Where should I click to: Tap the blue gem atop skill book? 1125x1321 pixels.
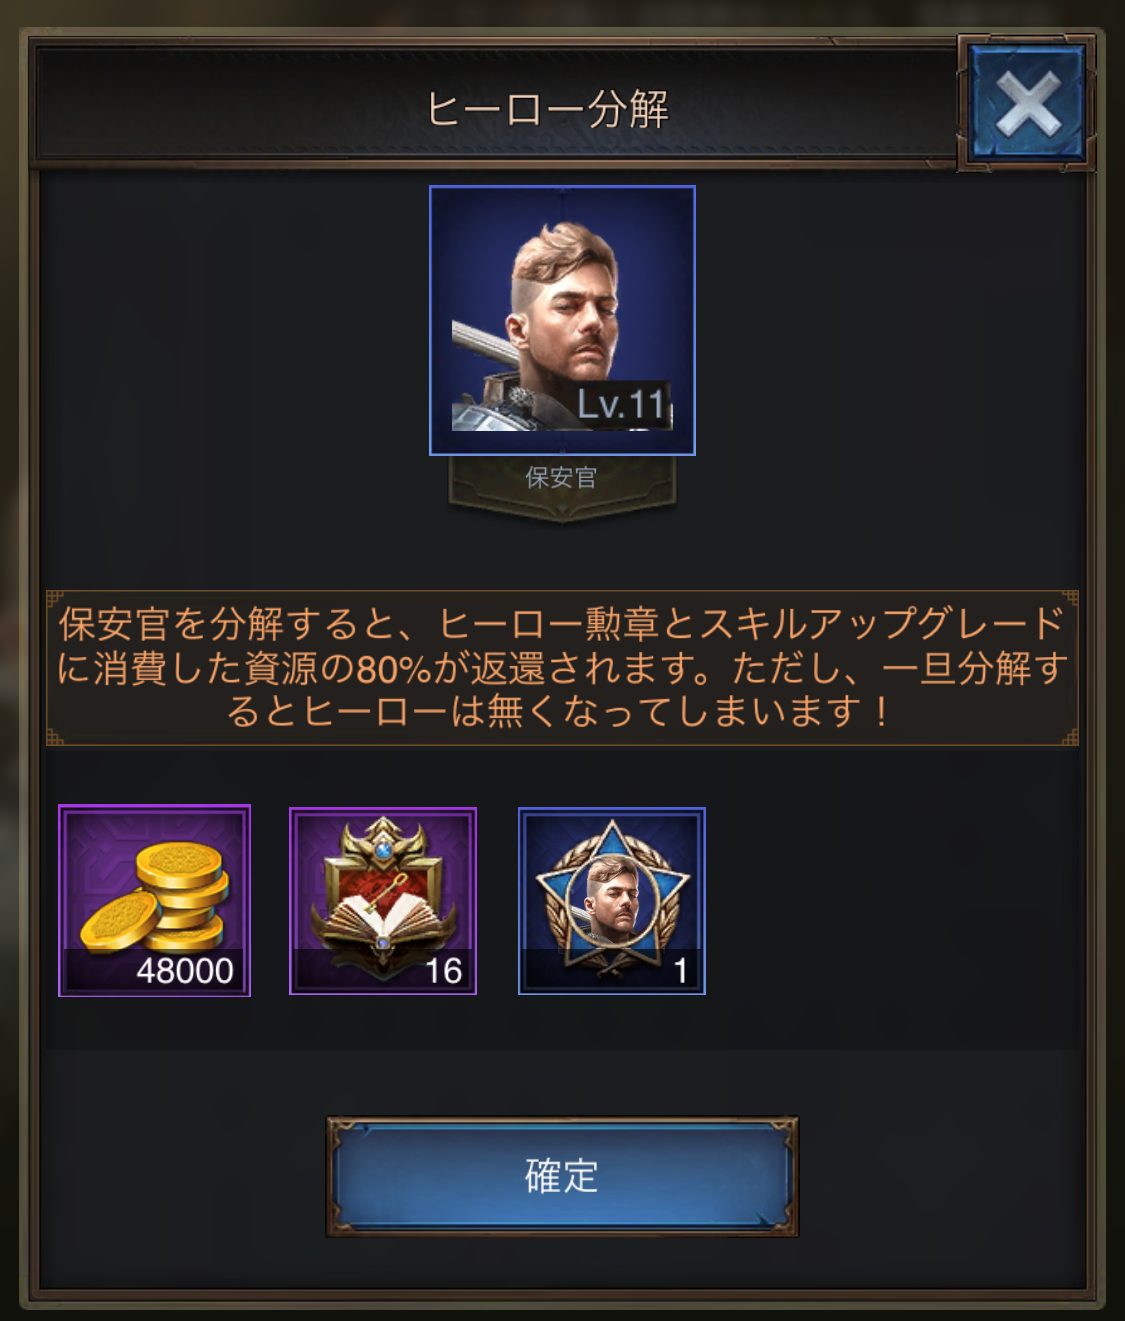[x=384, y=850]
